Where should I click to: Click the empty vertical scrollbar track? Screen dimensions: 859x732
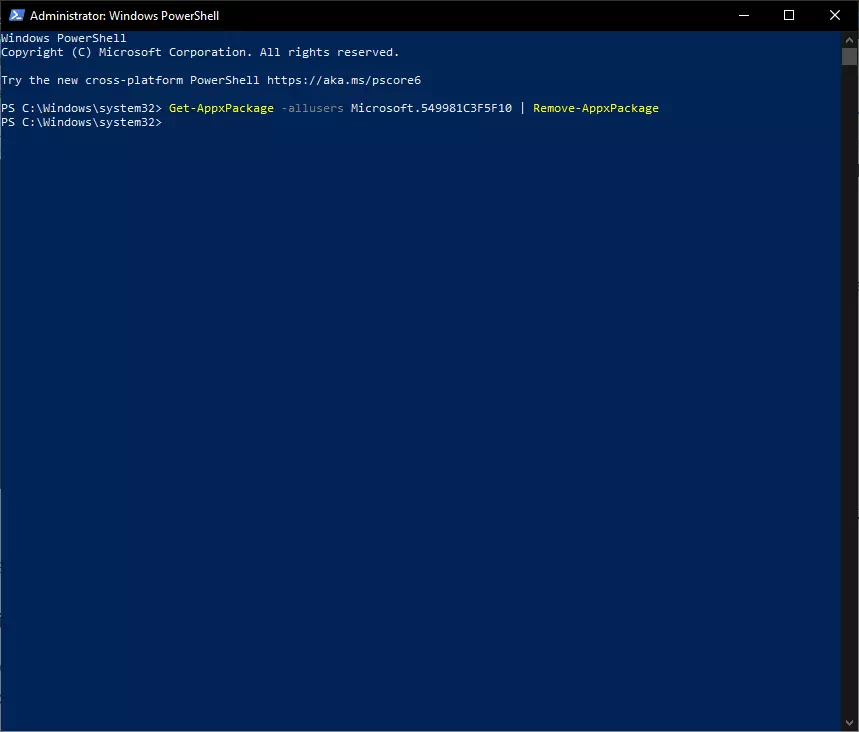(850, 400)
